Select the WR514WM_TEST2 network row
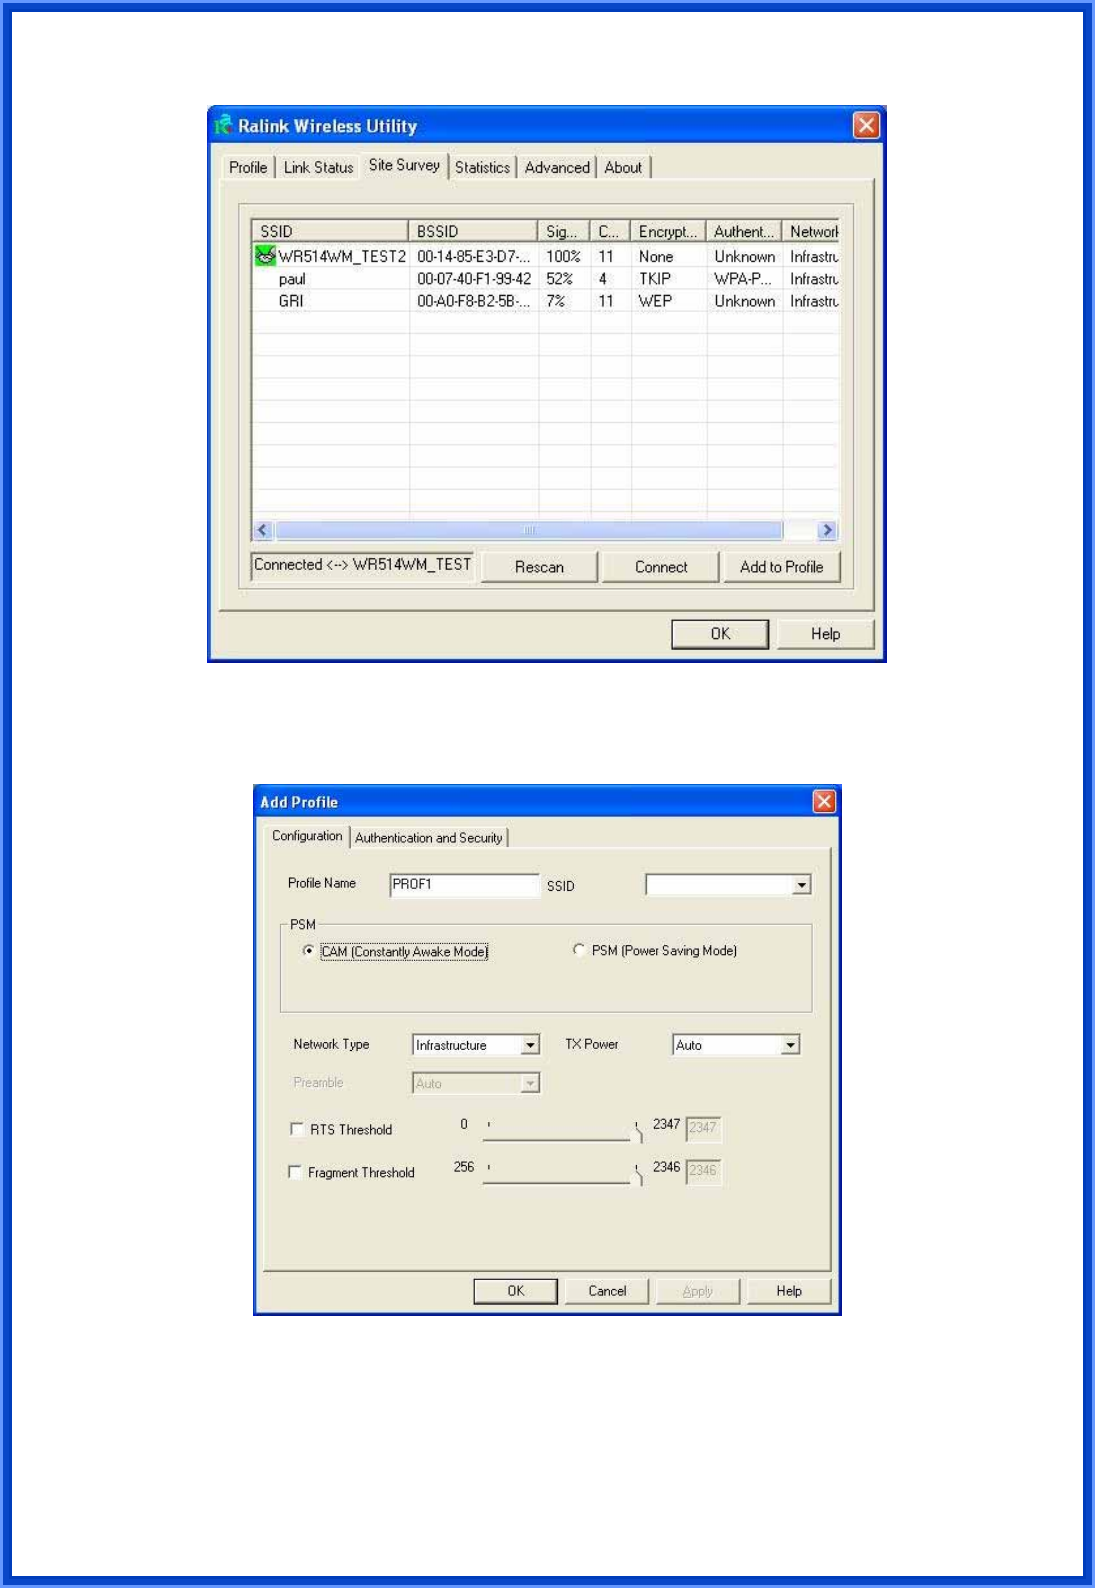This screenshot has width=1095, height=1588. (x=546, y=256)
